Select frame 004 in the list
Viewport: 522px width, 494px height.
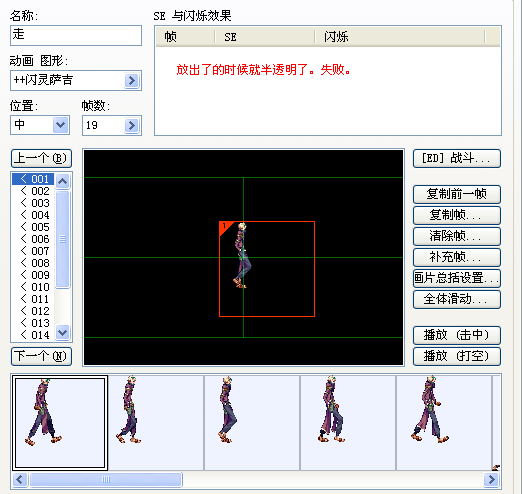click(33, 215)
